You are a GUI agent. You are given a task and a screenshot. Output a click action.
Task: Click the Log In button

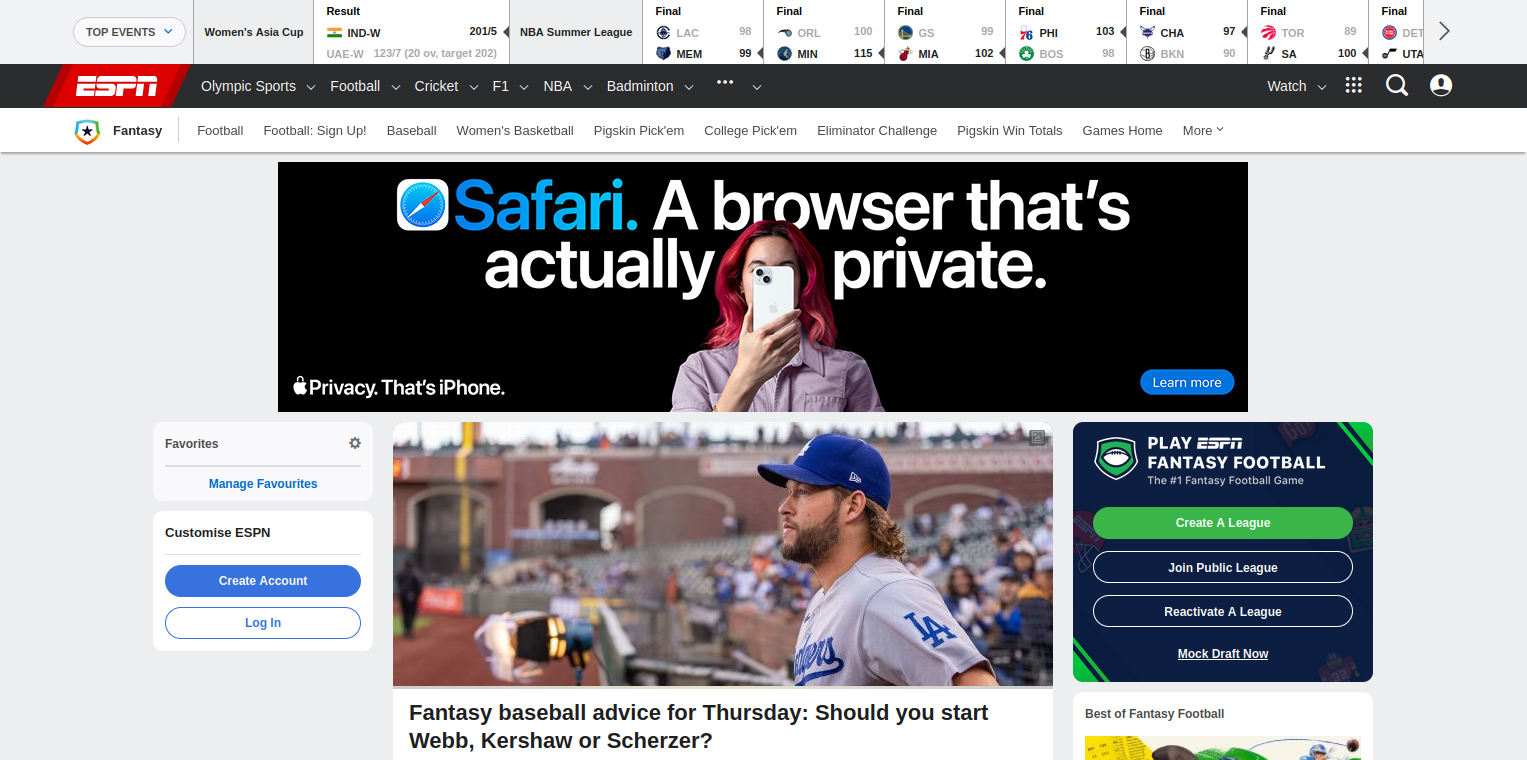(x=263, y=623)
